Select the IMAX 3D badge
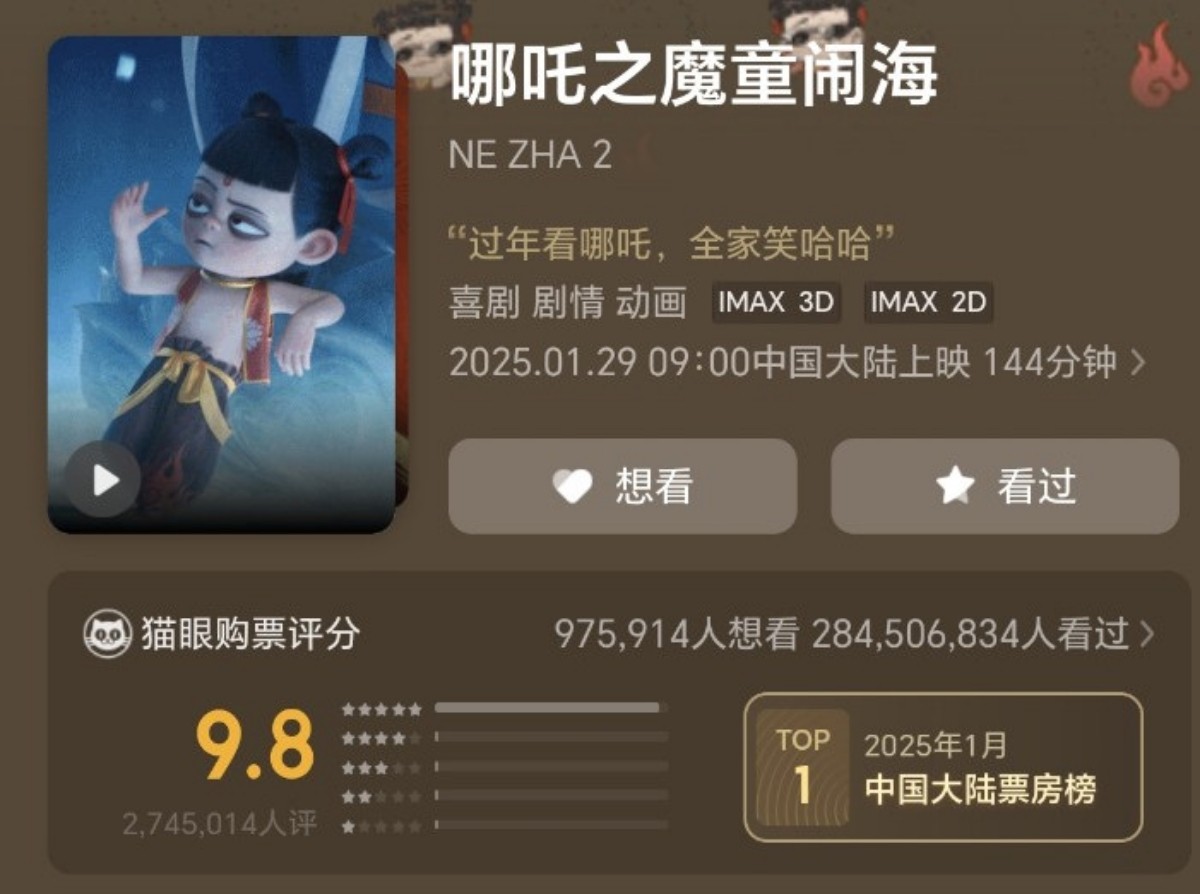The image size is (1200, 894). (777, 303)
